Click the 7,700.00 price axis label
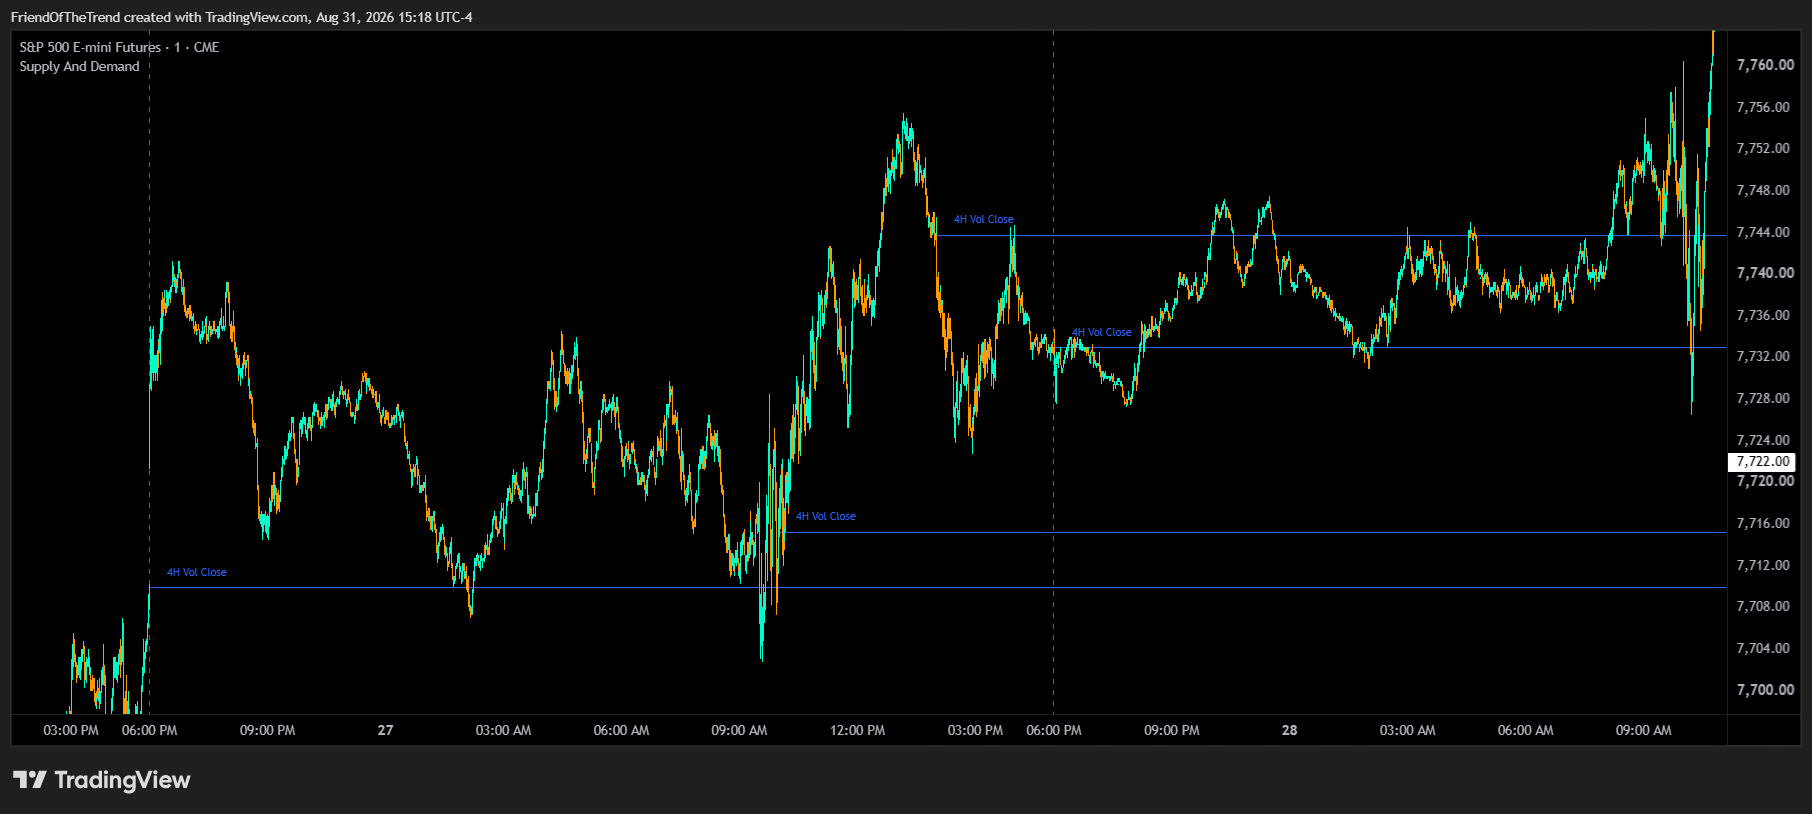1812x814 pixels. 1765,690
